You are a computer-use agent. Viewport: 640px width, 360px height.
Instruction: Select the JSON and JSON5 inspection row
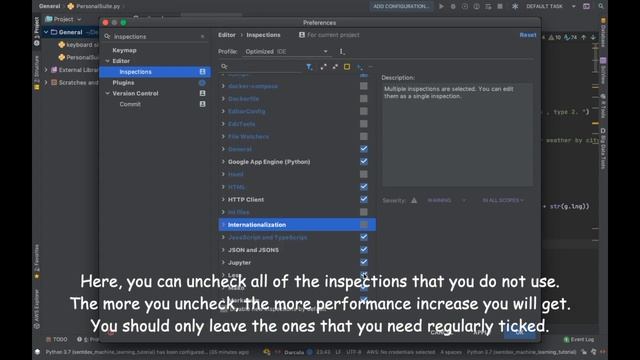coord(297,250)
